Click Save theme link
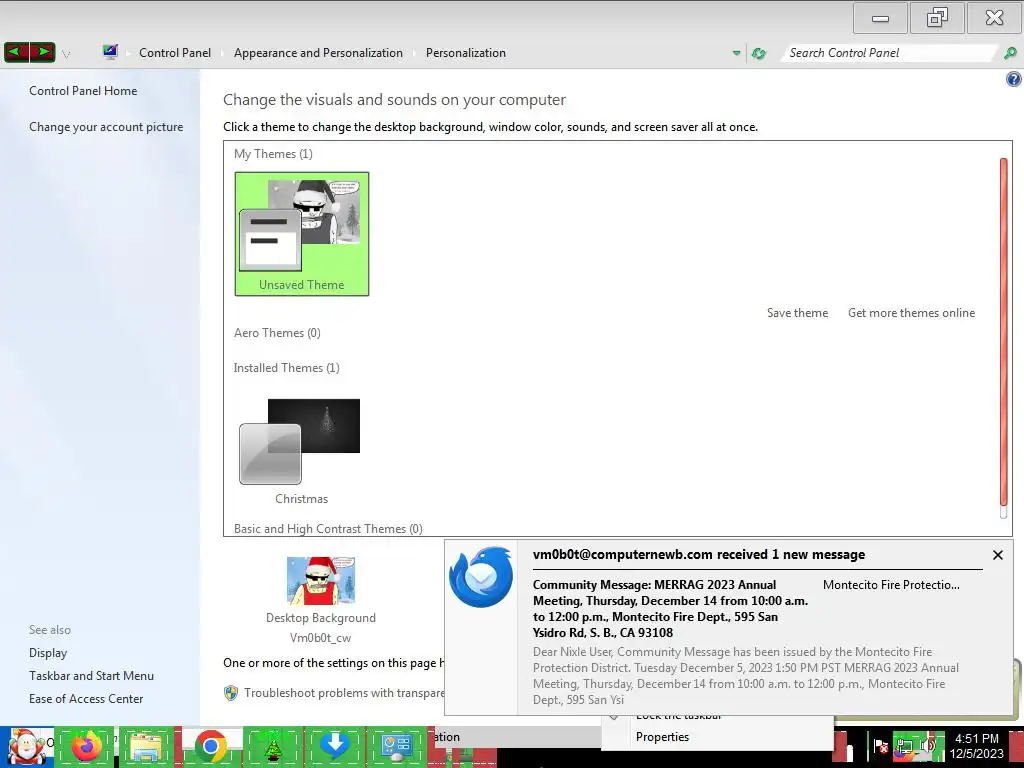The height and width of the screenshot is (768, 1024). 797,313
